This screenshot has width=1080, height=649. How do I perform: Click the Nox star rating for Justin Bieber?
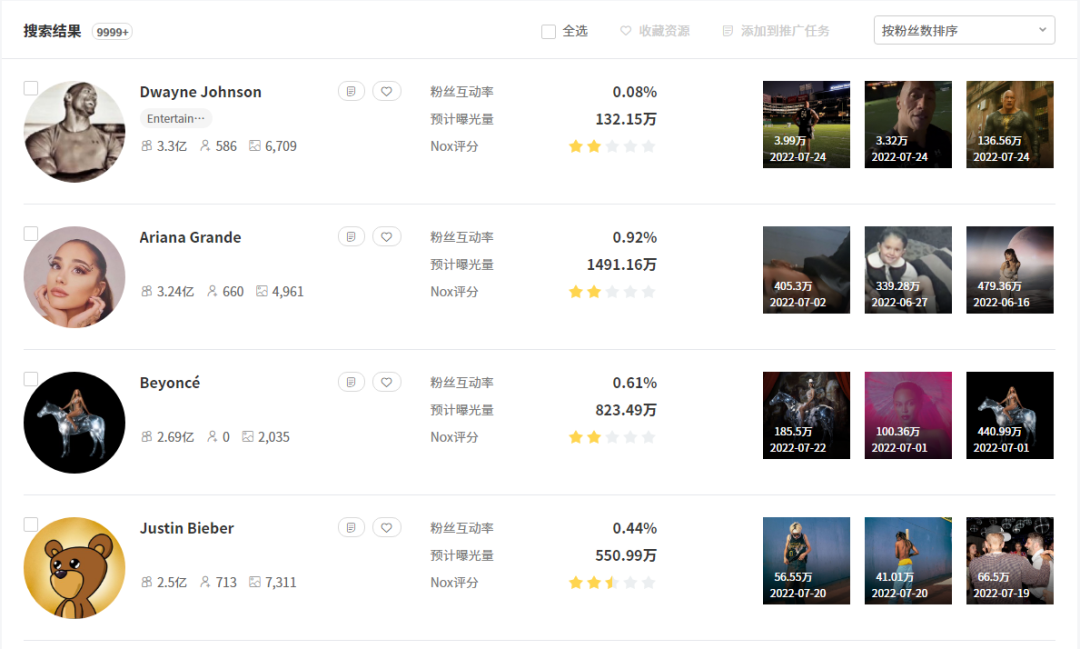(x=612, y=583)
